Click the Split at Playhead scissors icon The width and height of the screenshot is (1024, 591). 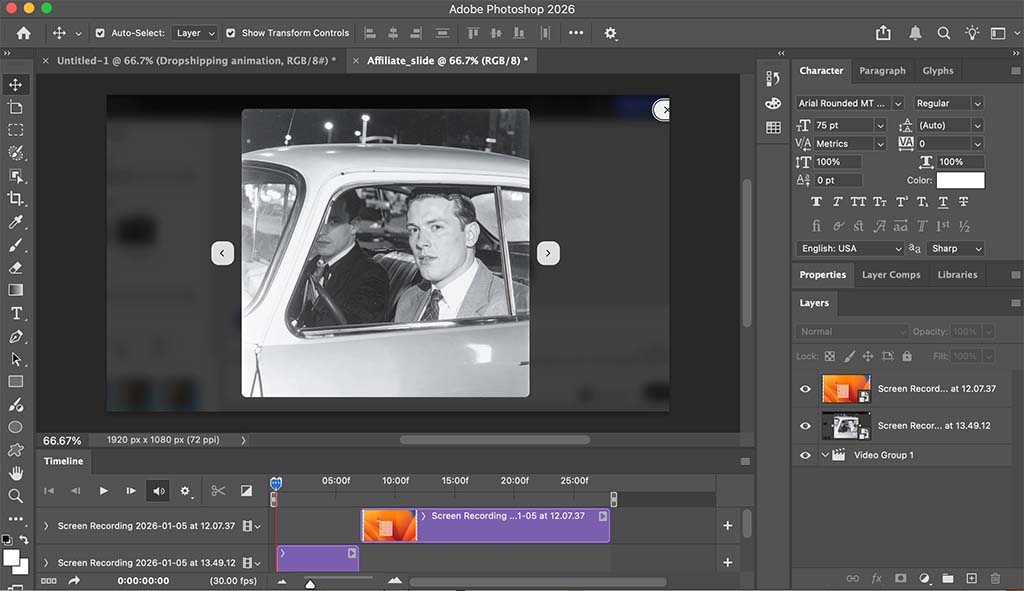tap(217, 490)
